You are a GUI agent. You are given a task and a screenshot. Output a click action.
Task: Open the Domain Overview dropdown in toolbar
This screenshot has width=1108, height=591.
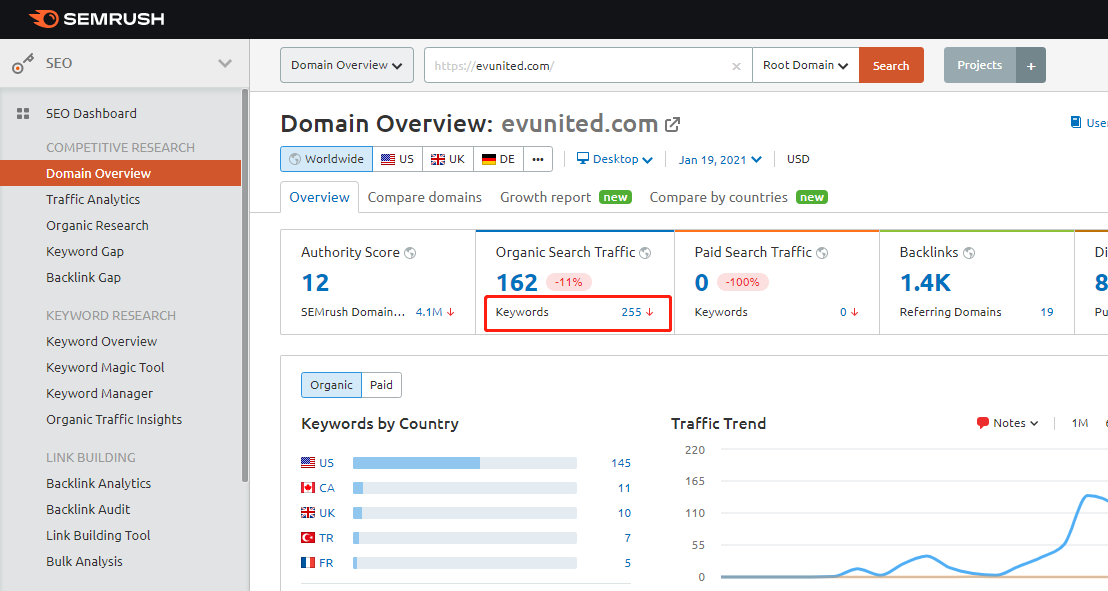pyautogui.click(x=346, y=65)
